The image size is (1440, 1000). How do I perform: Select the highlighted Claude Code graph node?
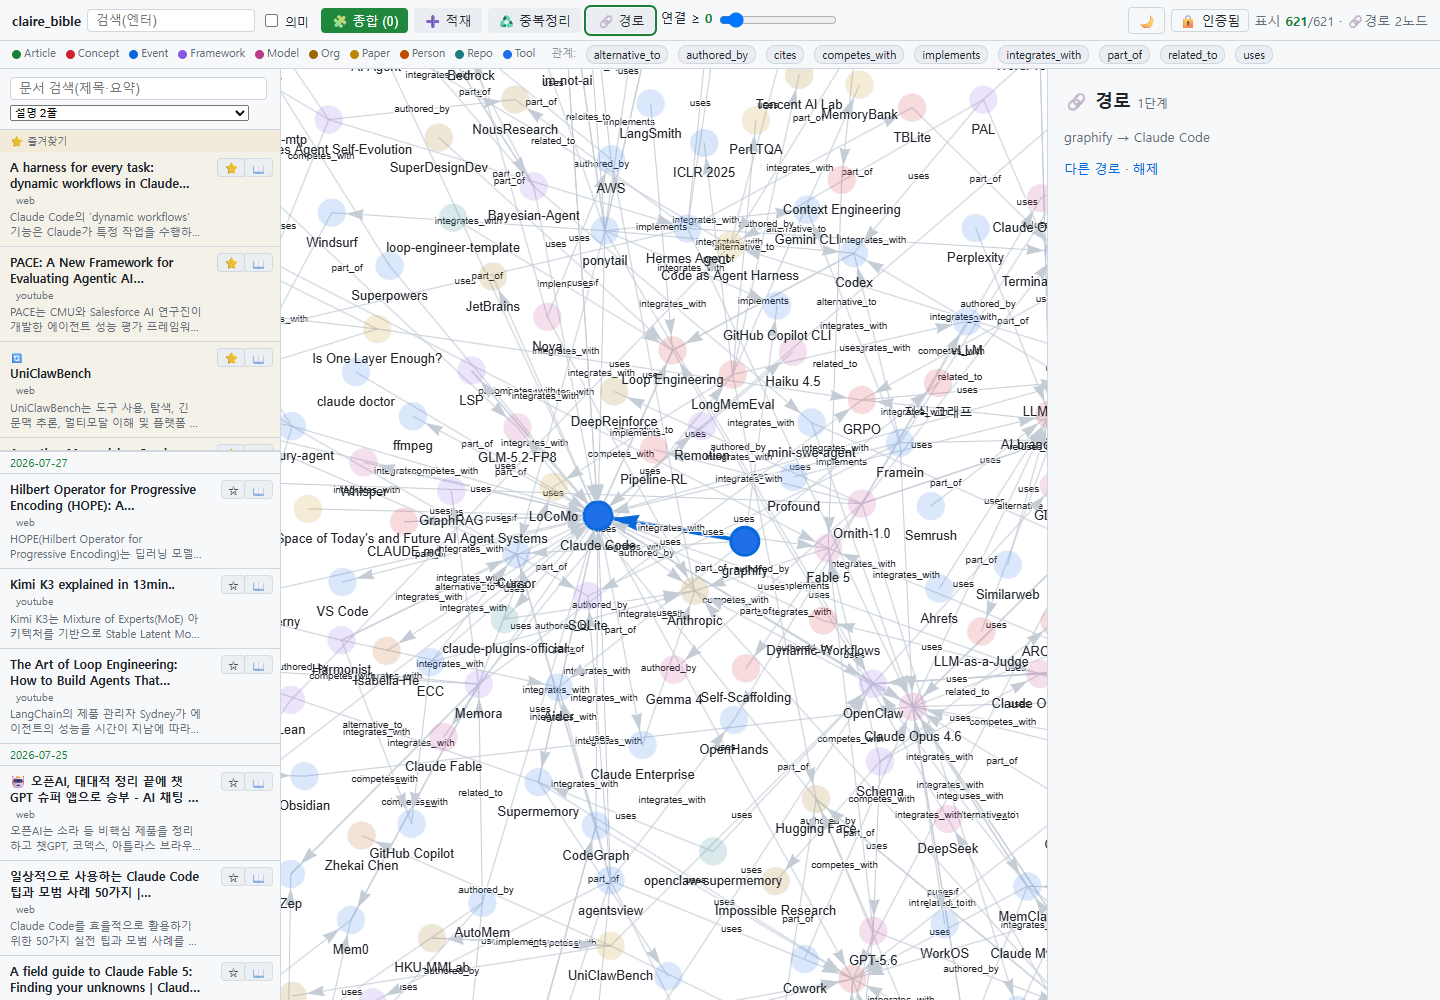[x=598, y=516]
